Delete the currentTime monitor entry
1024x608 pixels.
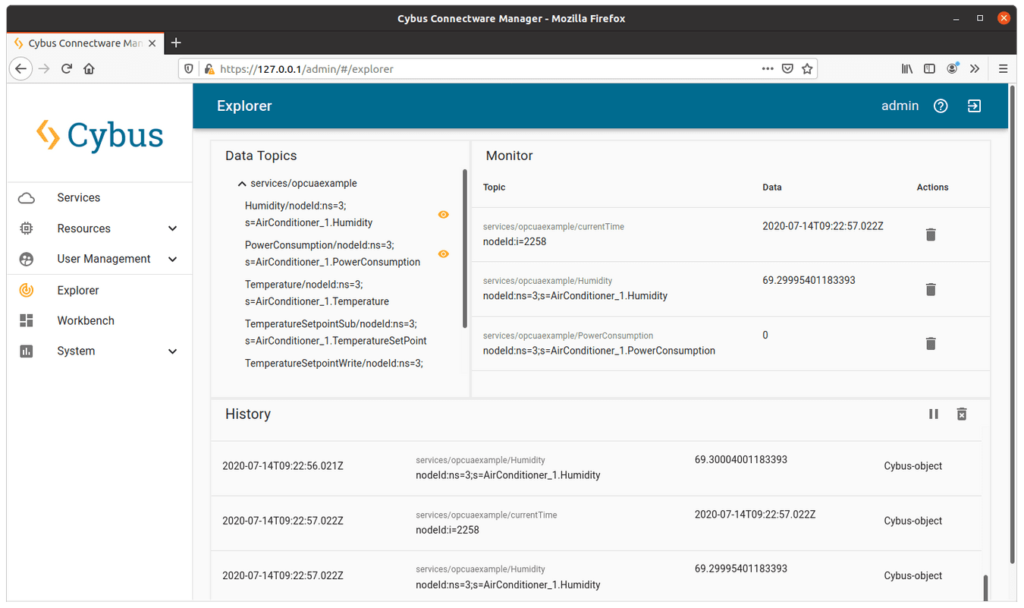(x=931, y=234)
